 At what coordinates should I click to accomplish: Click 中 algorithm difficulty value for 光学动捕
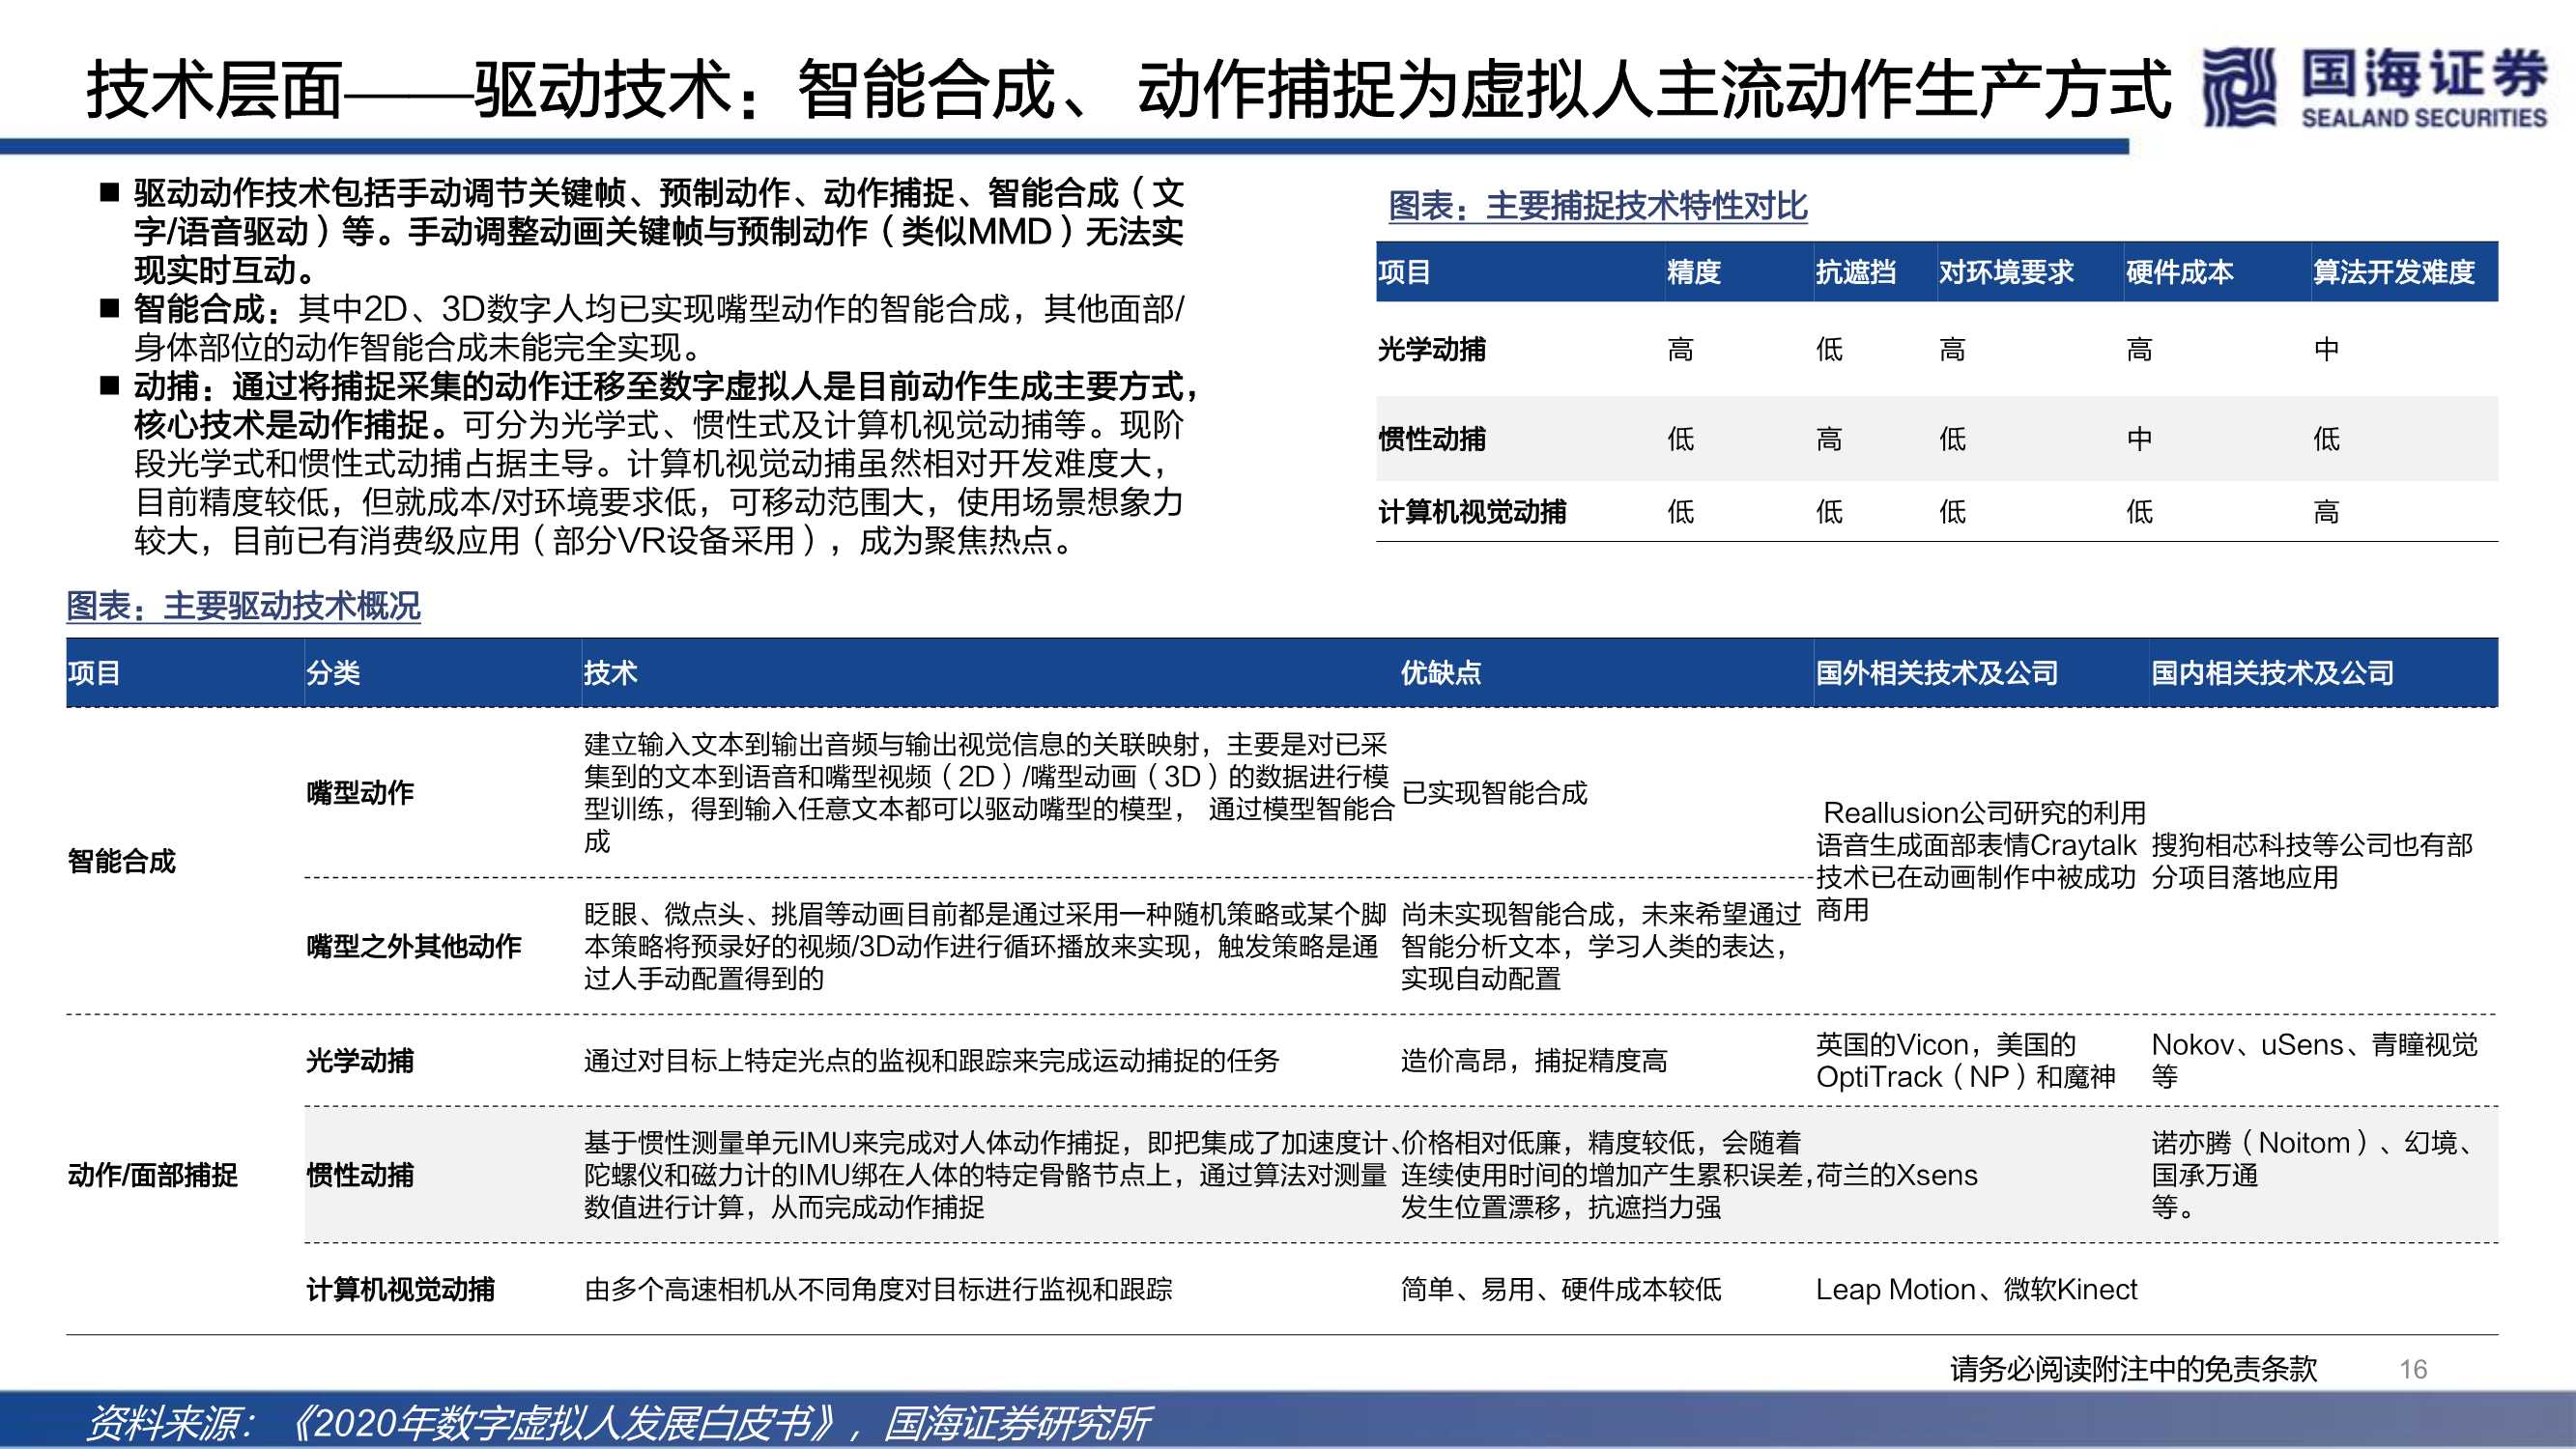pyautogui.click(x=2326, y=349)
